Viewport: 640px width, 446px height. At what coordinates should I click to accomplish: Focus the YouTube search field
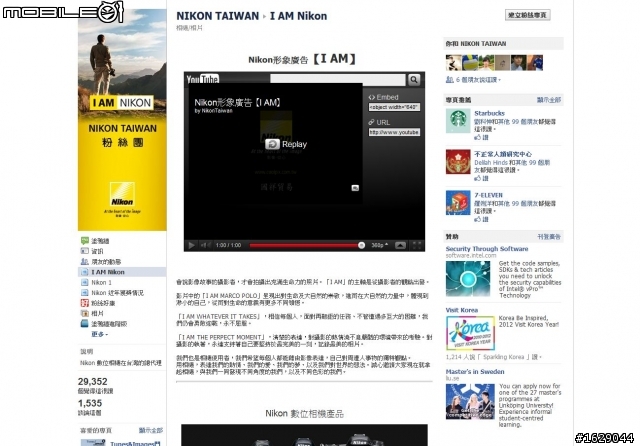click(338, 80)
